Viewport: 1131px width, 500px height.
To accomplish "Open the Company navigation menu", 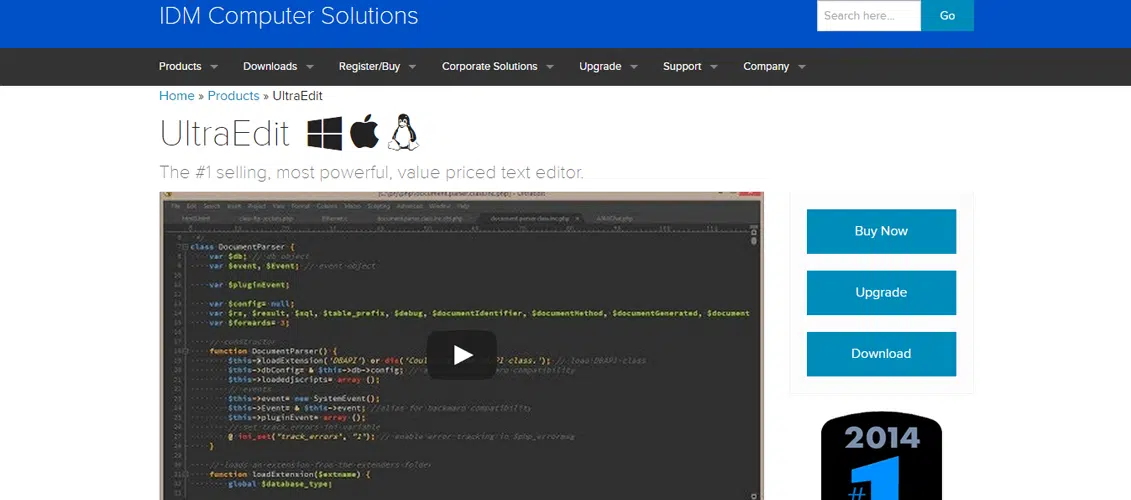I will click(x=766, y=67).
